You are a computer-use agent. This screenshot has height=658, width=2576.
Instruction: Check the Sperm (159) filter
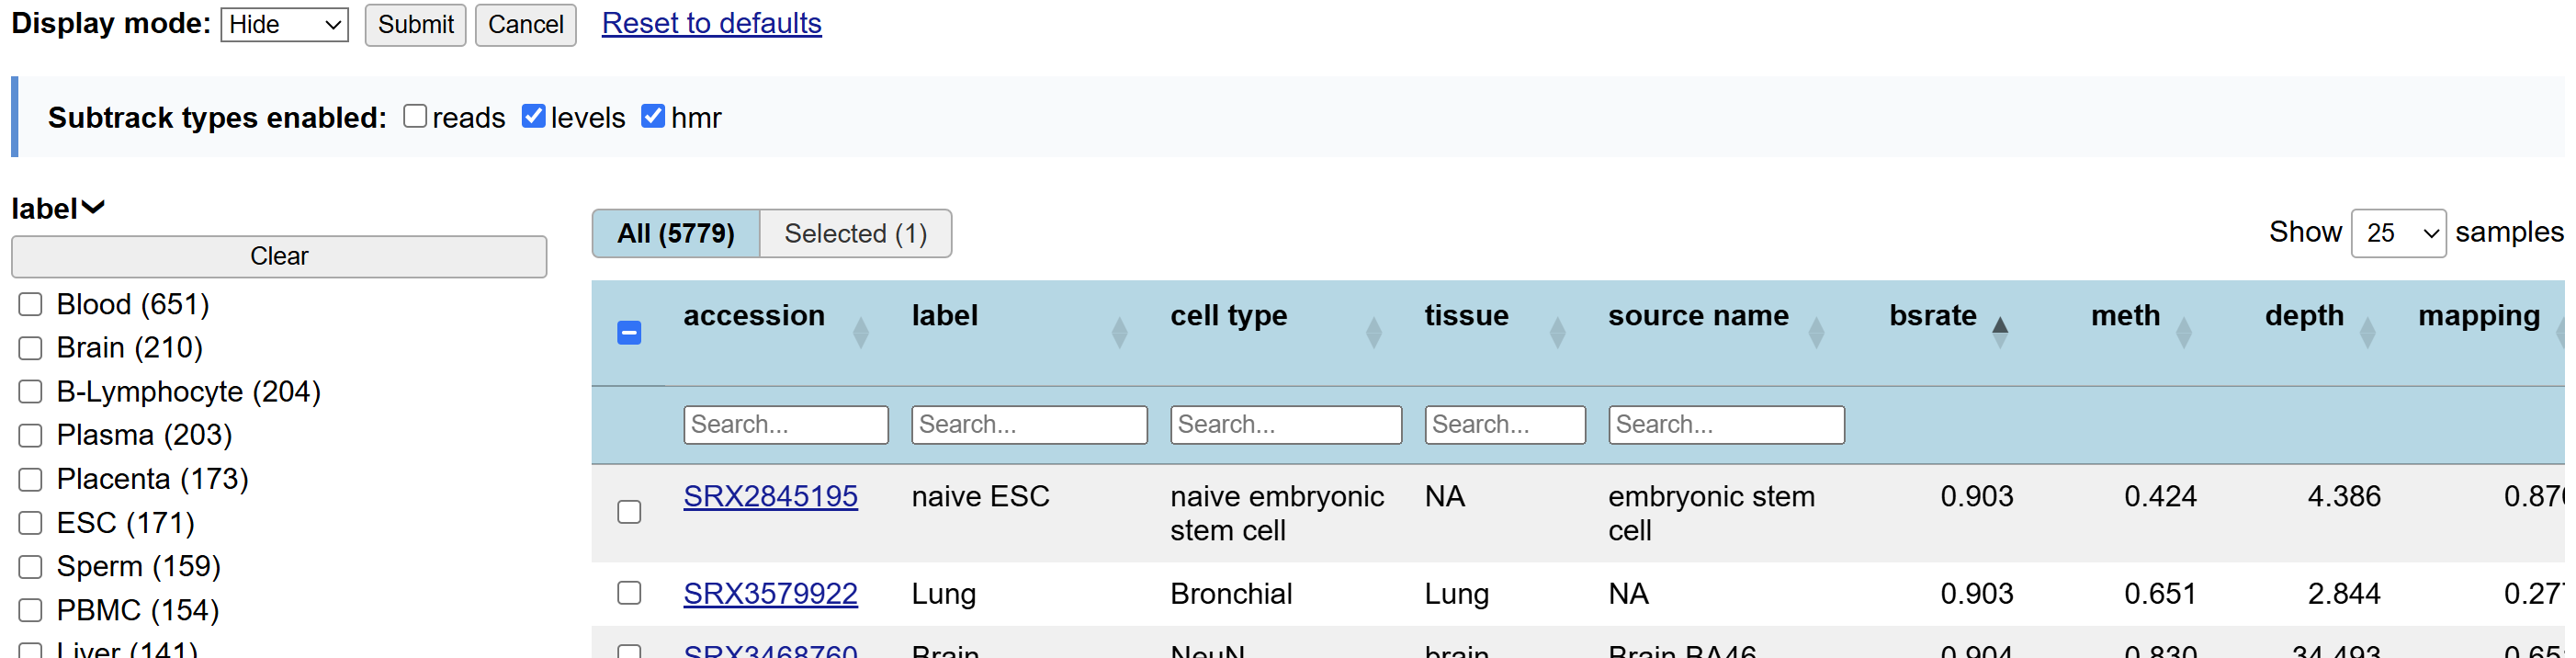(31, 569)
